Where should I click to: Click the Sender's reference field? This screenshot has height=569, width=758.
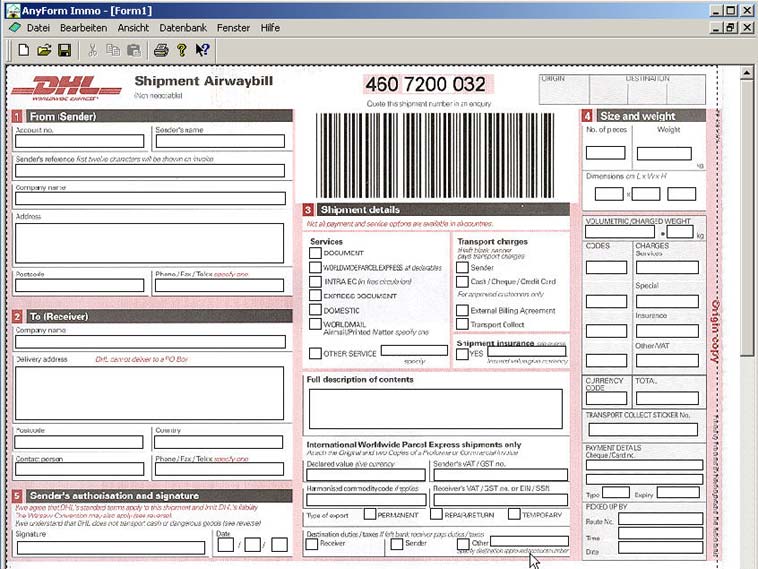[x=150, y=170]
